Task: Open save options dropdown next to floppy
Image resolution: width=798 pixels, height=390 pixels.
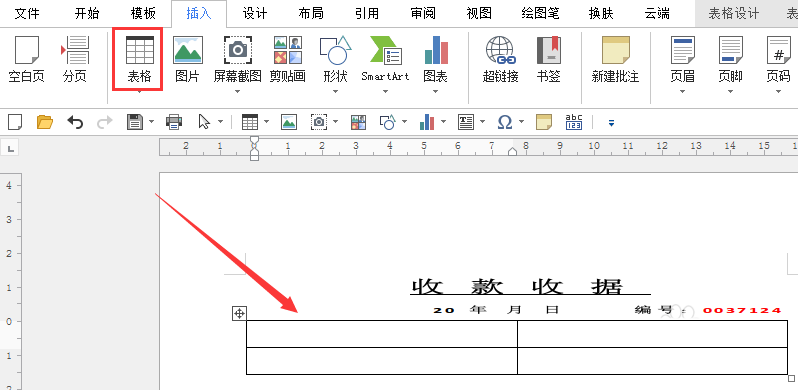Action: pyautogui.click(x=152, y=122)
